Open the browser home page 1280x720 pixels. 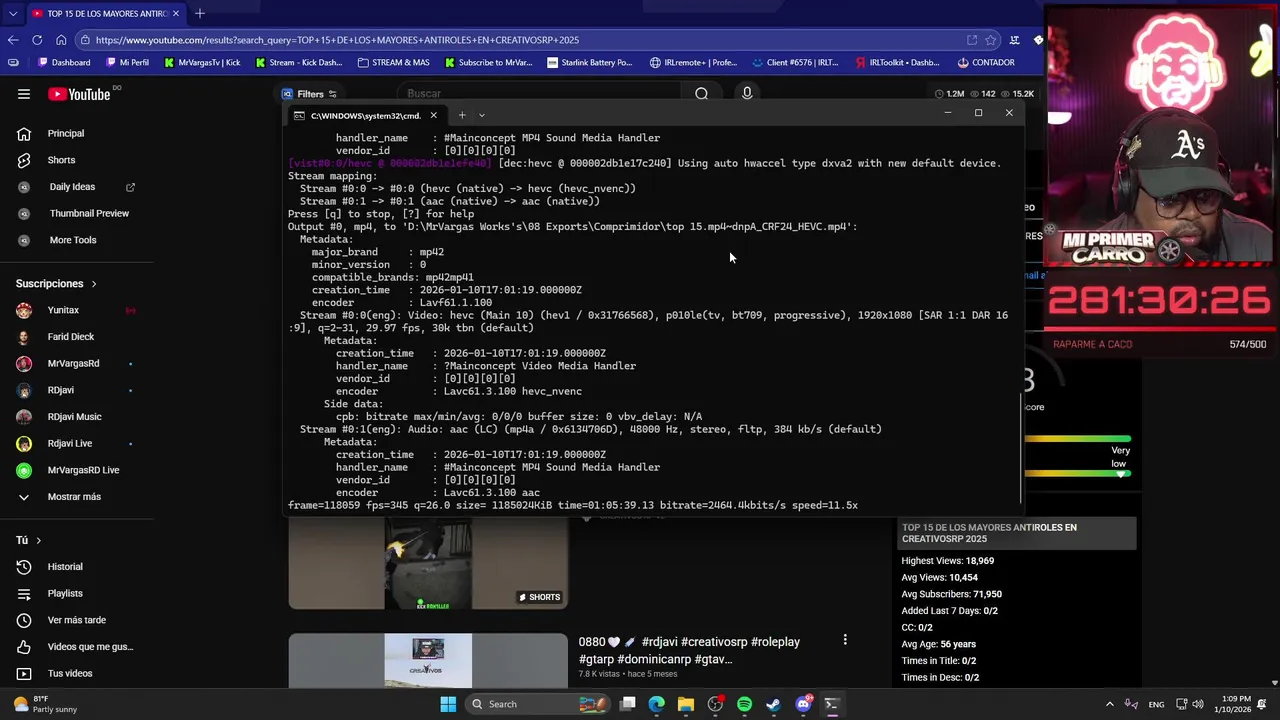[x=61, y=40]
